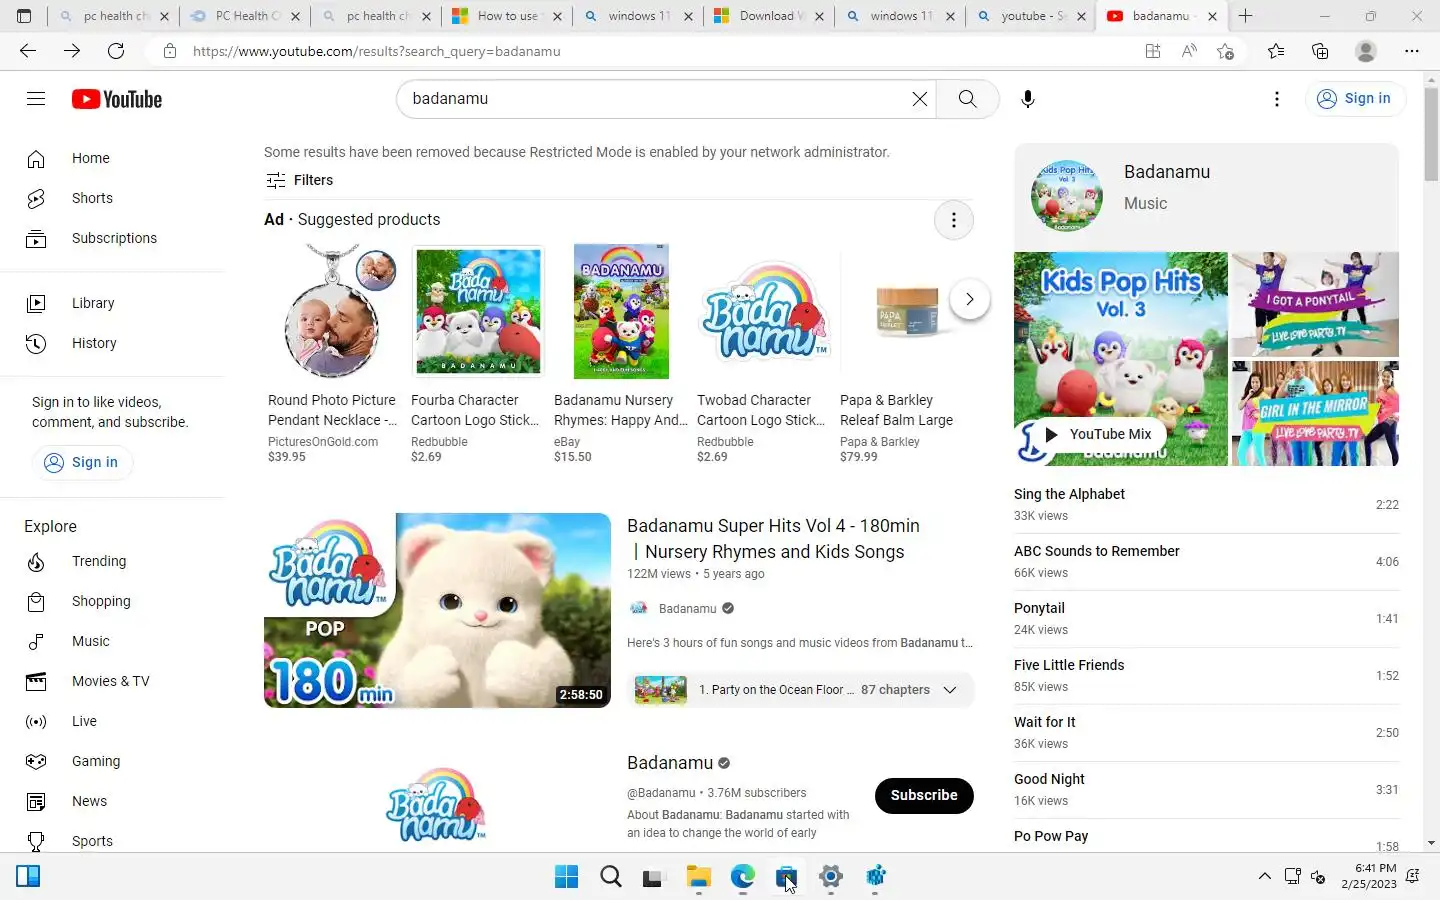Switch to the How to use tab
The width and height of the screenshot is (1440, 900).
click(x=508, y=16)
